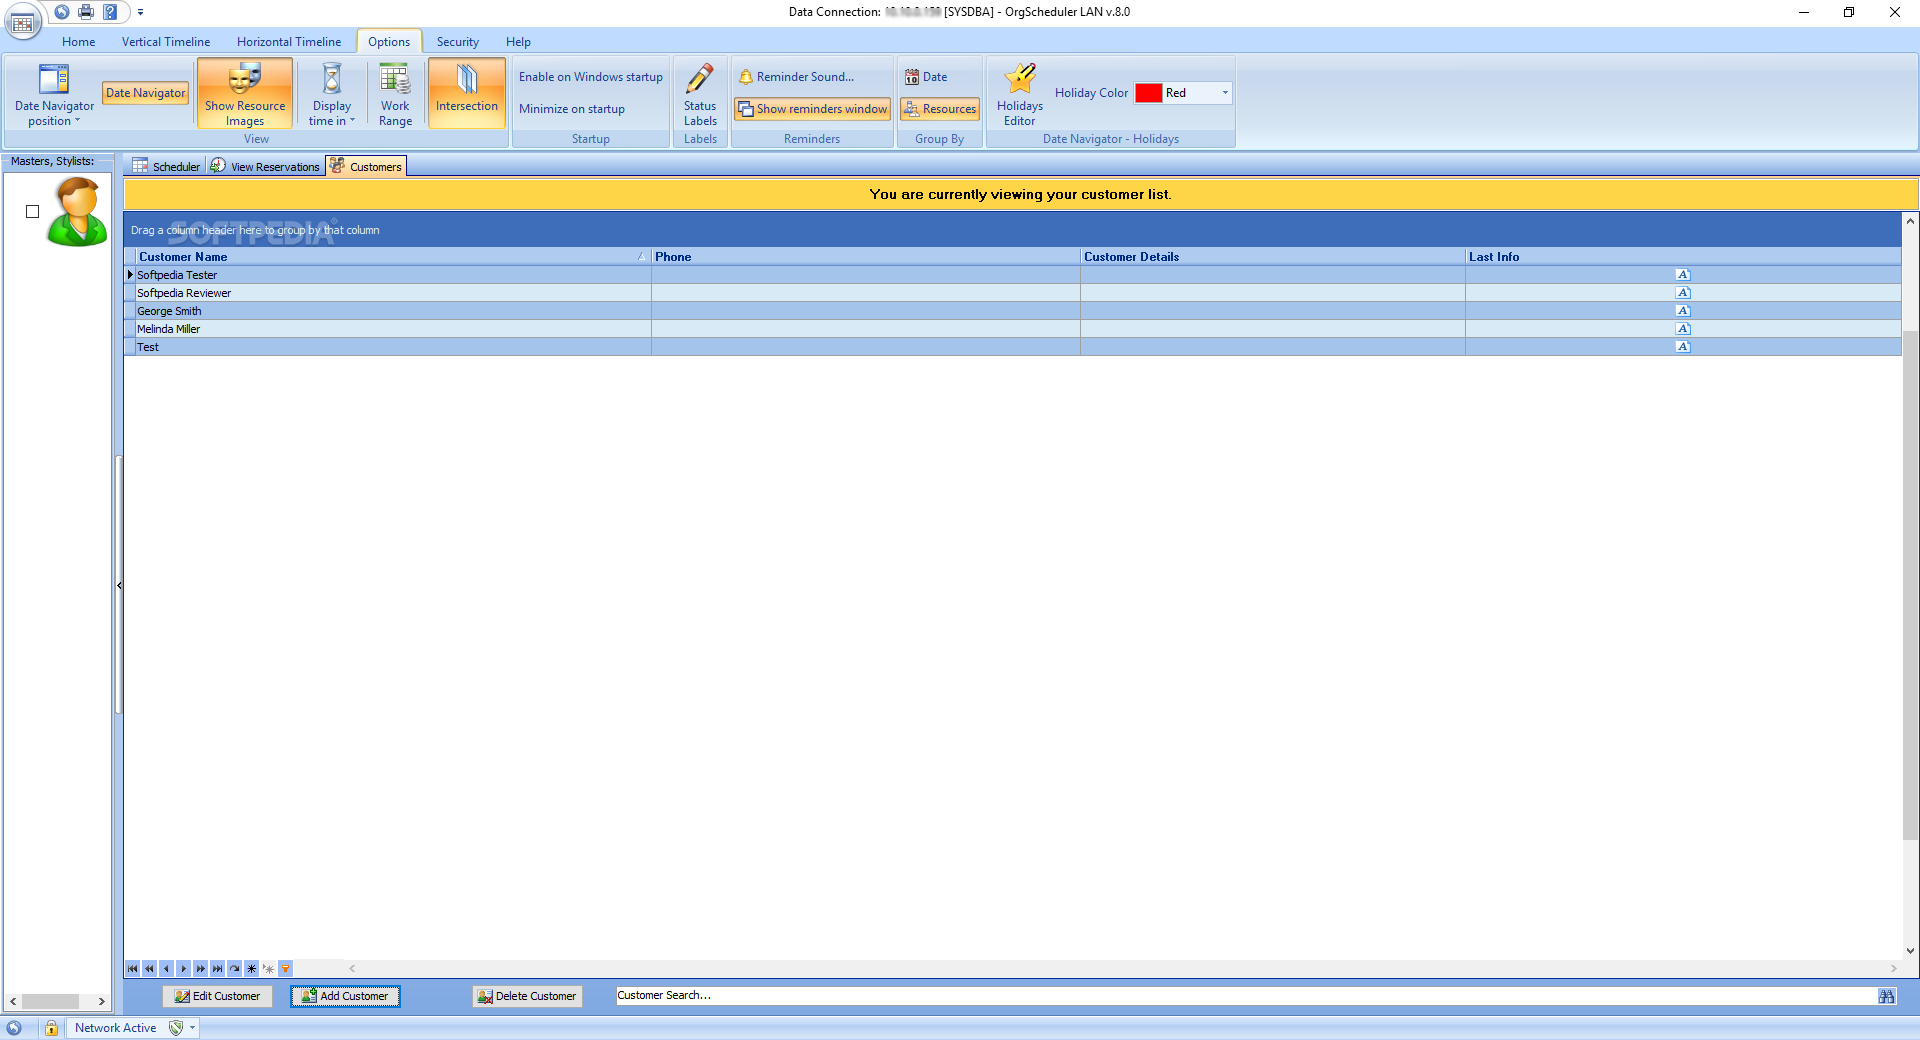Select the George Smith row

point(1013,311)
